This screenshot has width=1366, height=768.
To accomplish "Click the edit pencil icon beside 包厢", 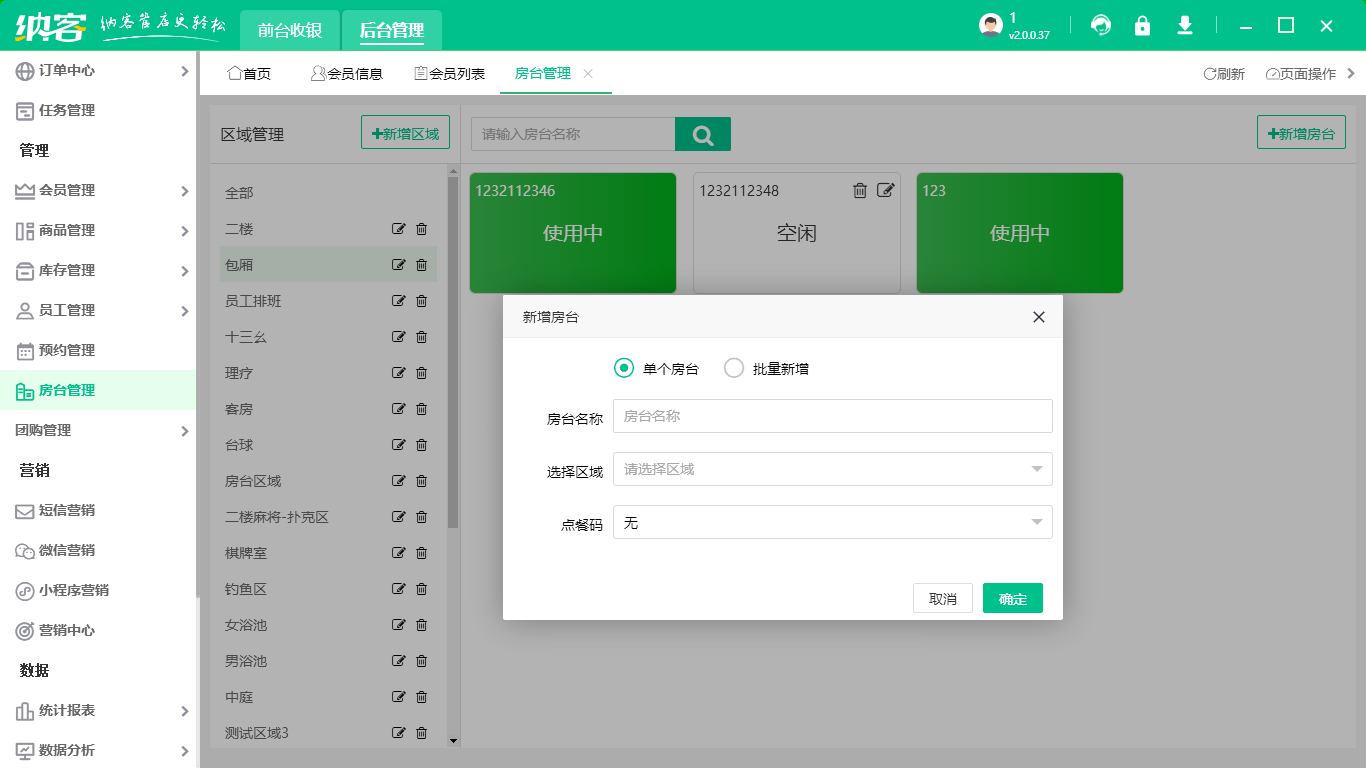I will point(398,265).
